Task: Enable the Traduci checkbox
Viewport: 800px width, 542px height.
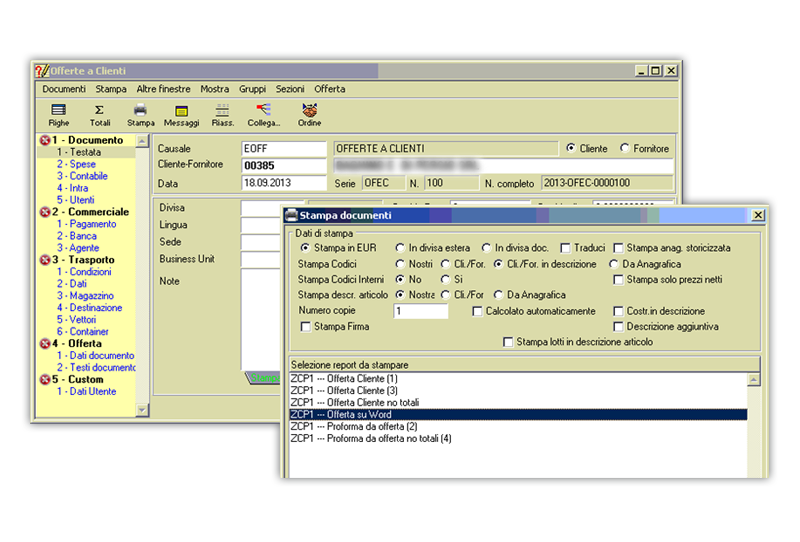Action: pos(566,248)
